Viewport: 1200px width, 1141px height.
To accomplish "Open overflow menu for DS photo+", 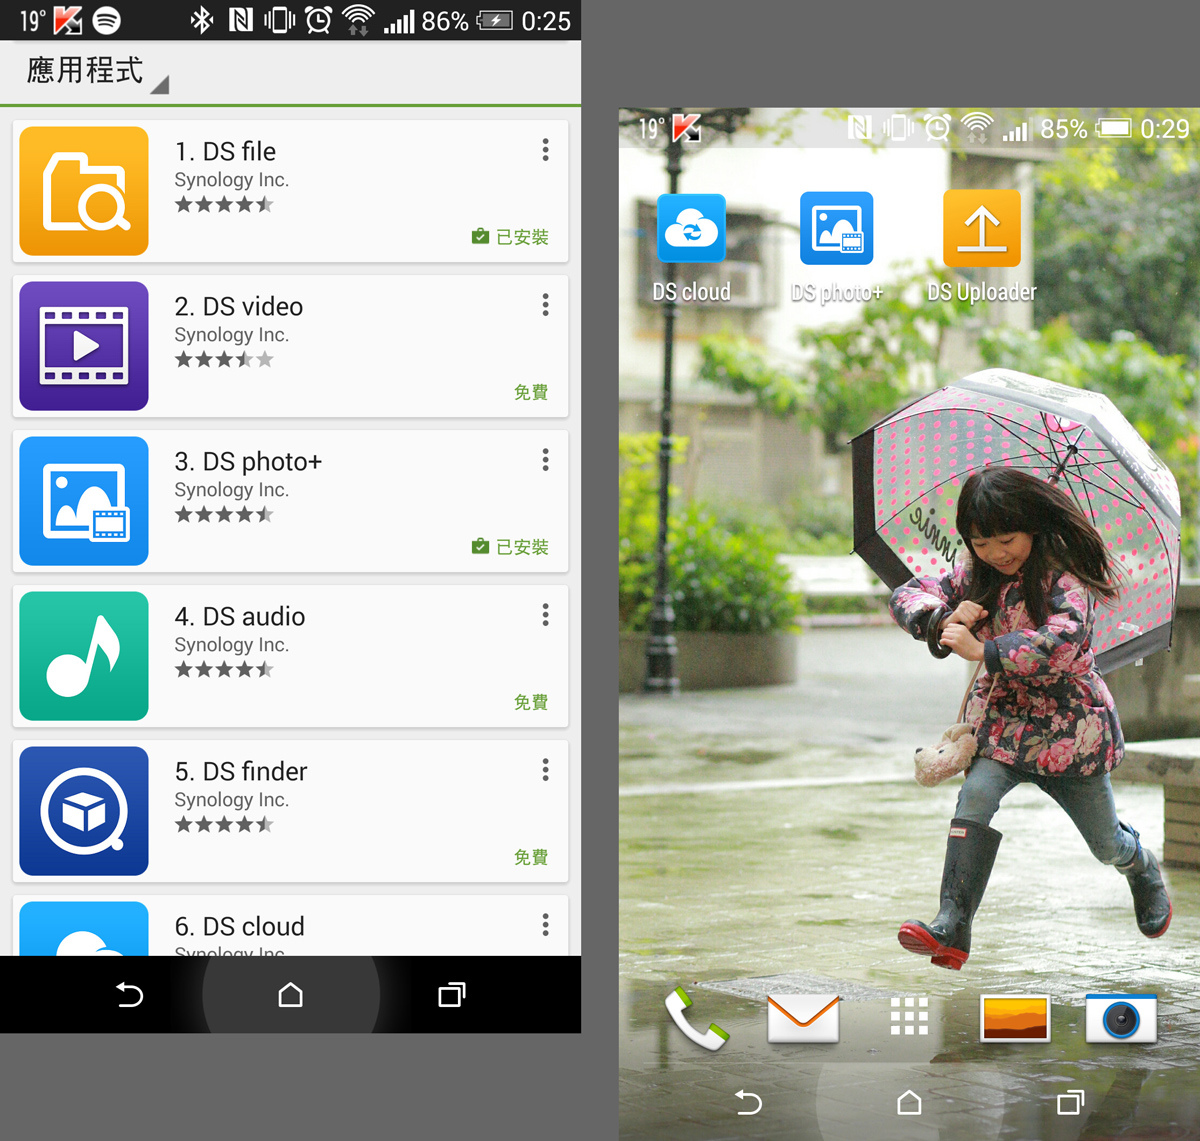I will coord(545,460).
